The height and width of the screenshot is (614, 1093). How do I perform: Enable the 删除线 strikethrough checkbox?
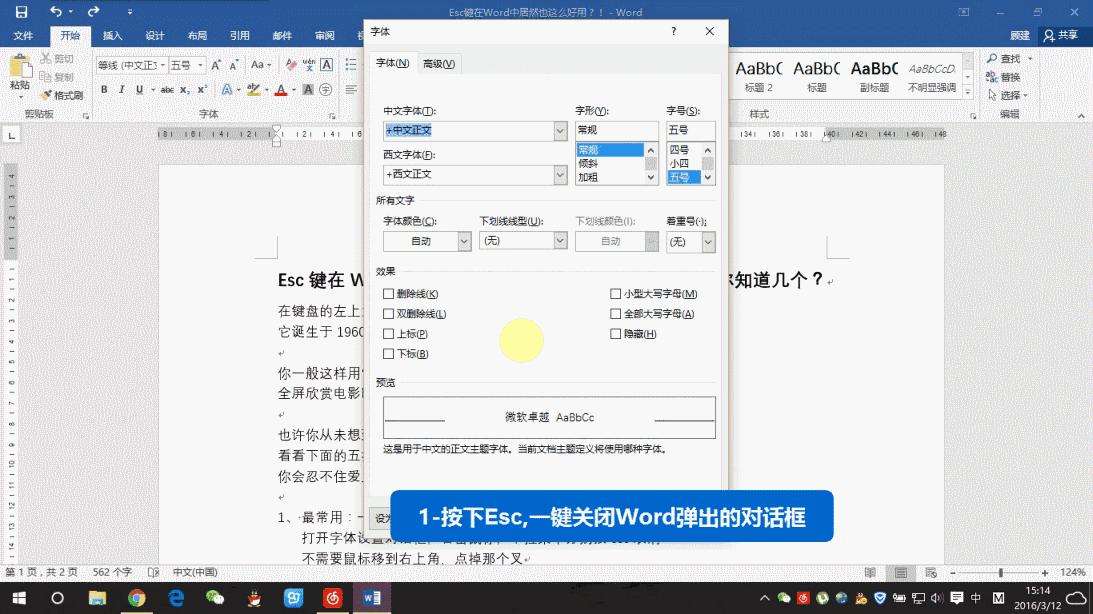point(388,293)
